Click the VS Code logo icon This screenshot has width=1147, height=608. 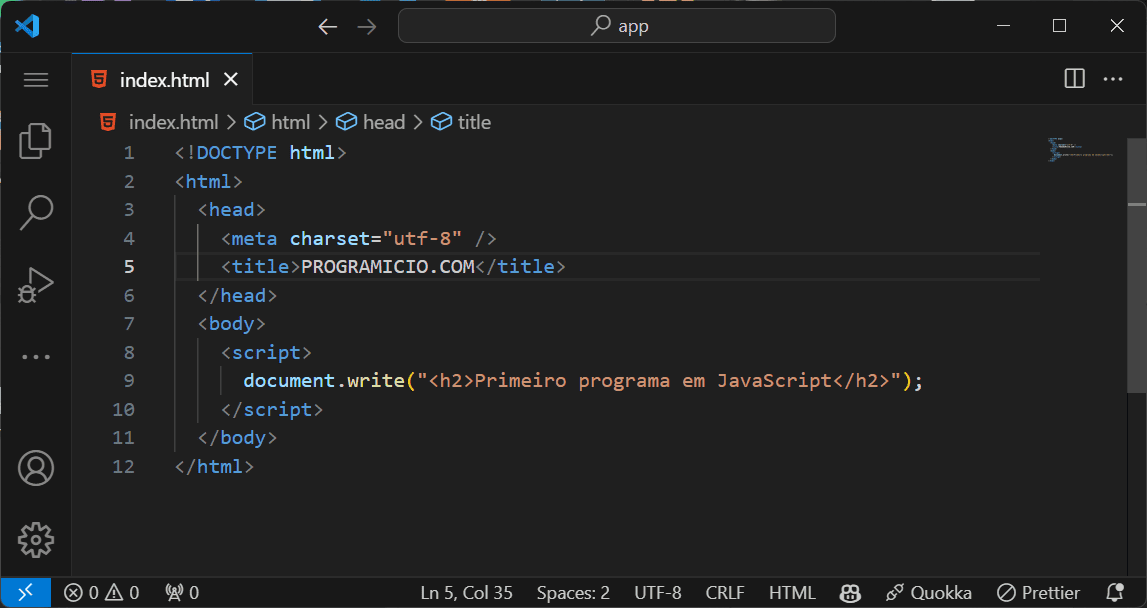(27, 26)
